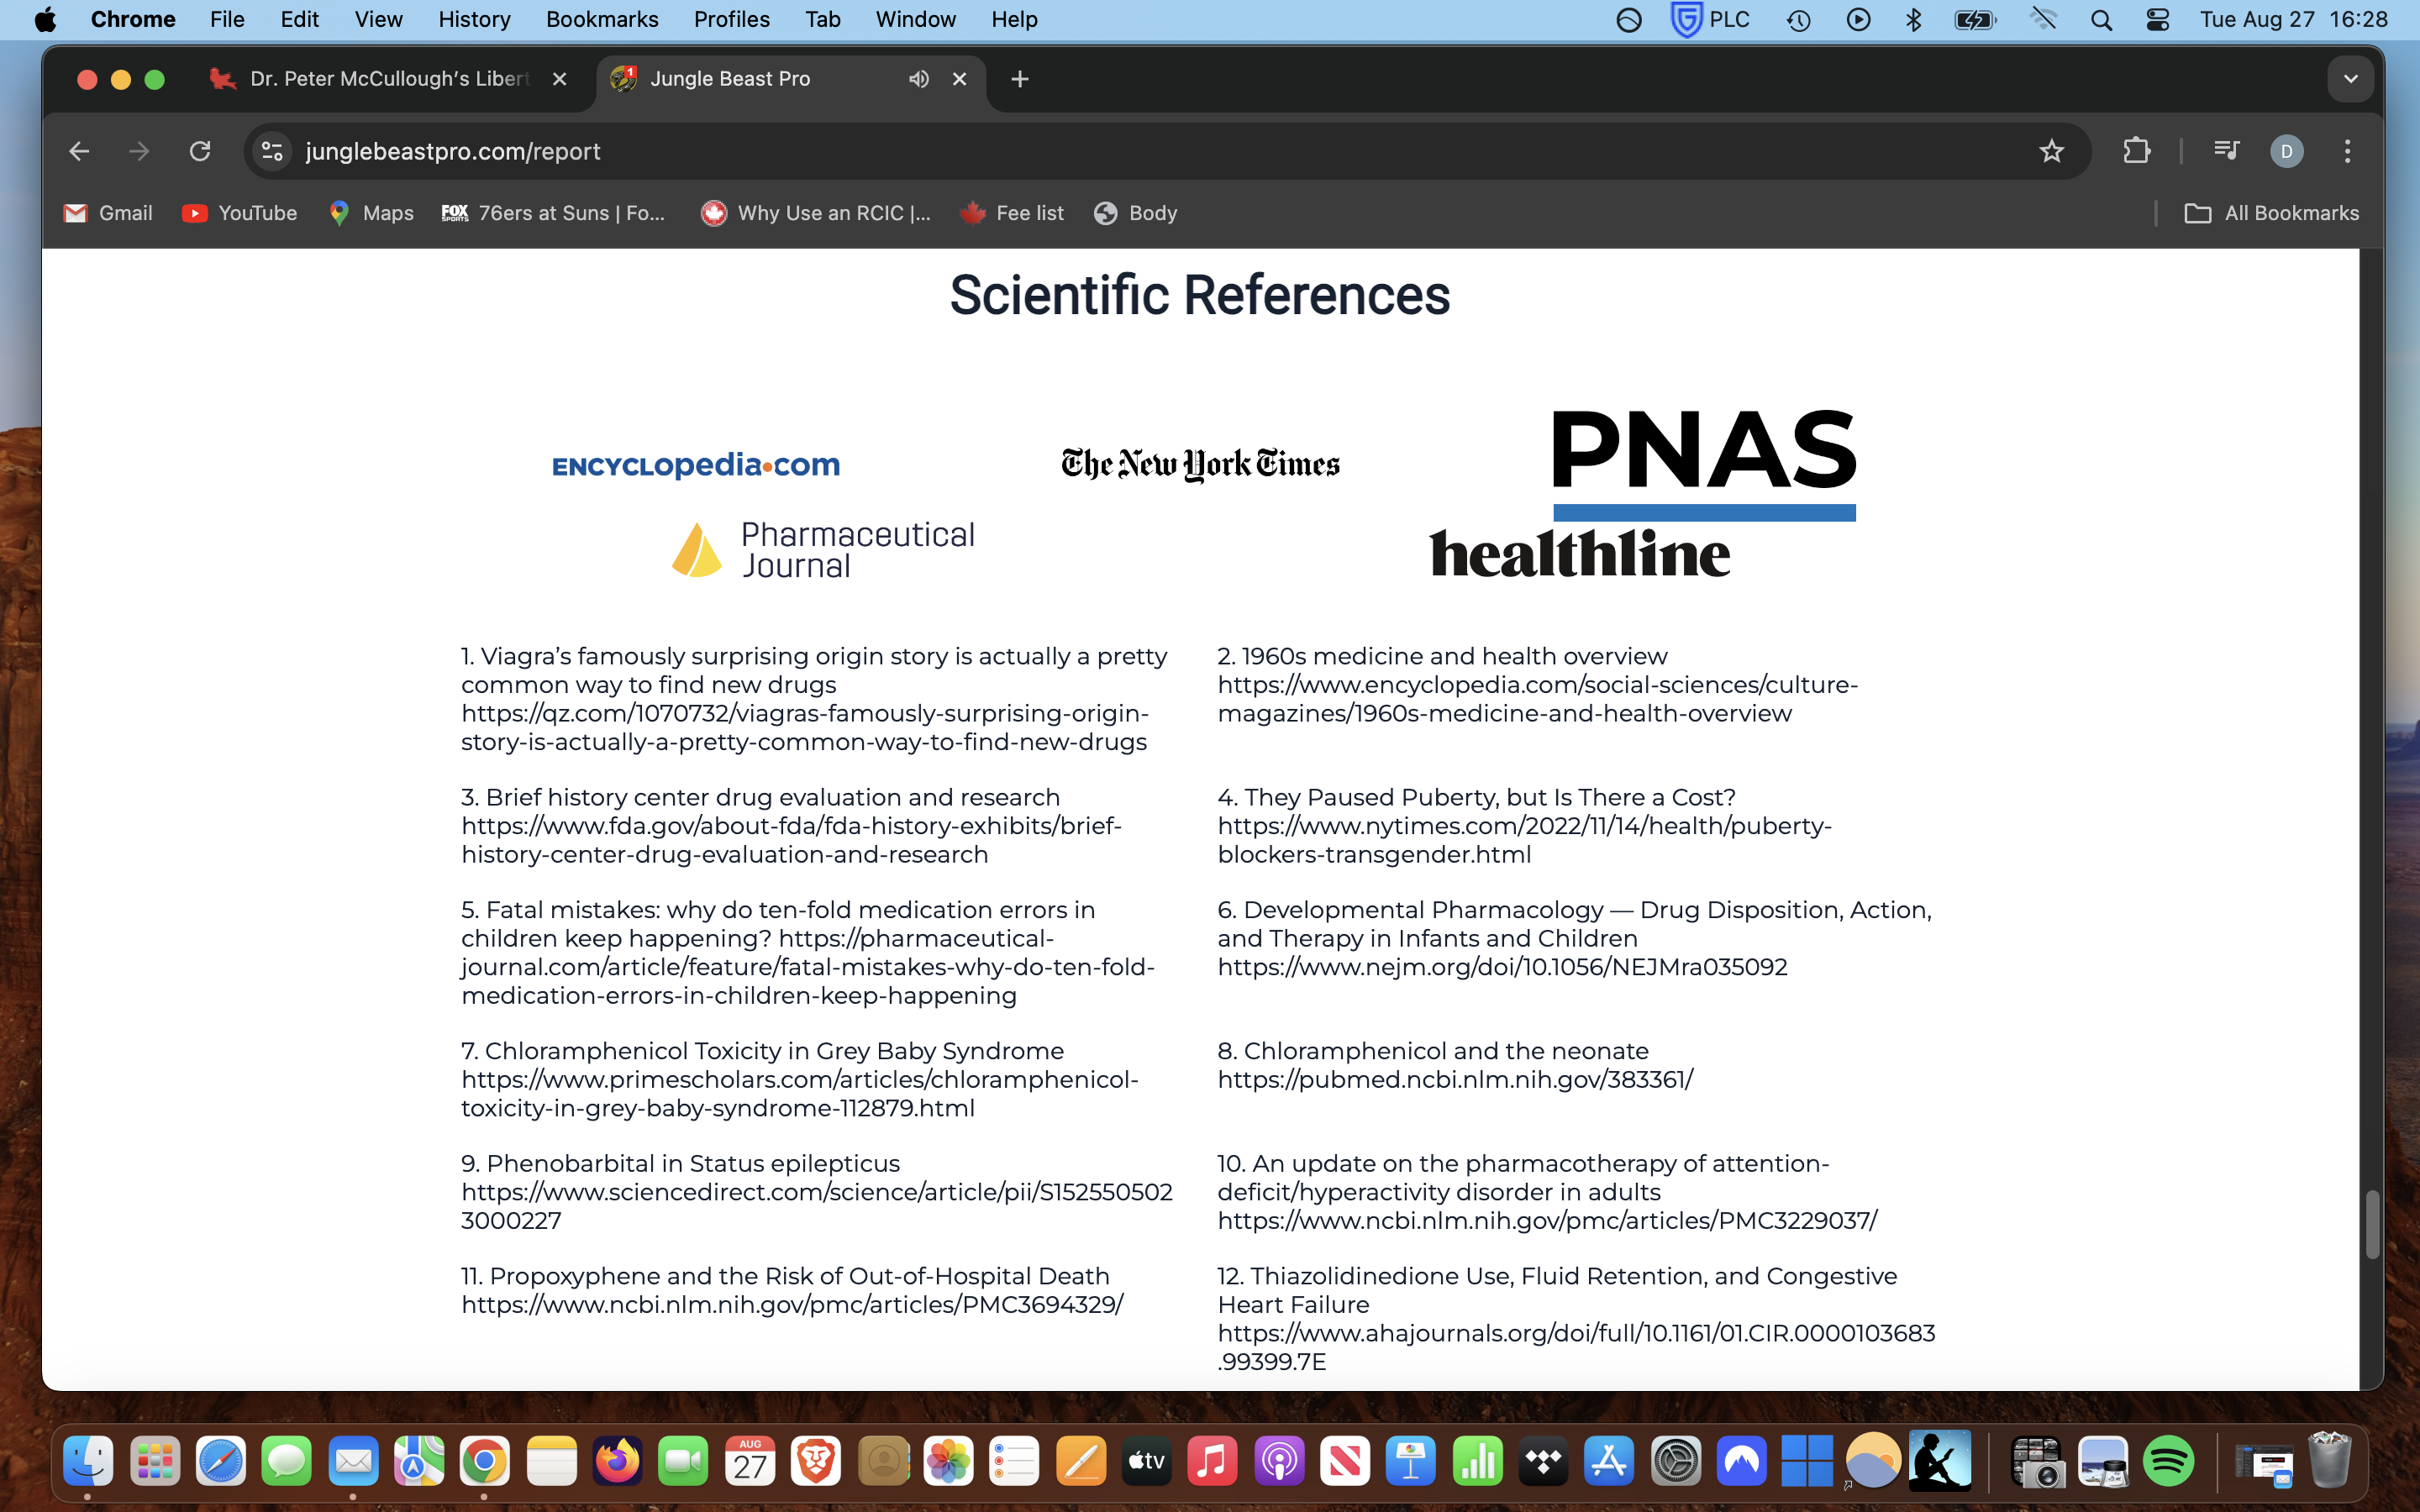Open the Bookmarks menu
The width and height of the screenshot is (2420, 1512).
[x=601, y=20]
